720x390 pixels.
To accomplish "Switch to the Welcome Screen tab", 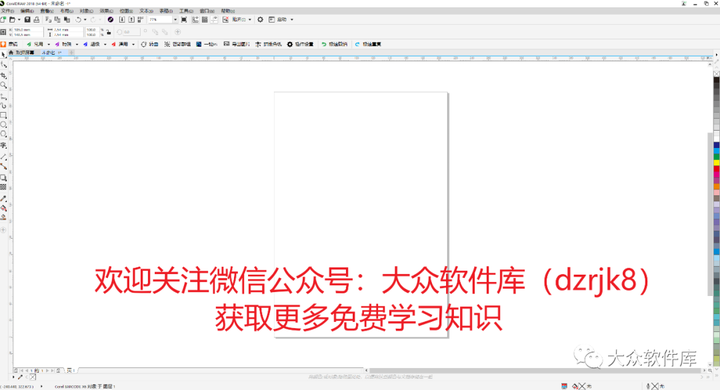I will tap(22, 52).
